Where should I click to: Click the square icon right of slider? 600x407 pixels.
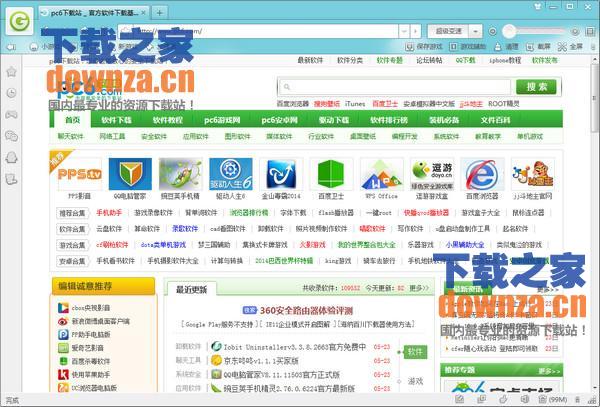(x=590, y=31)
